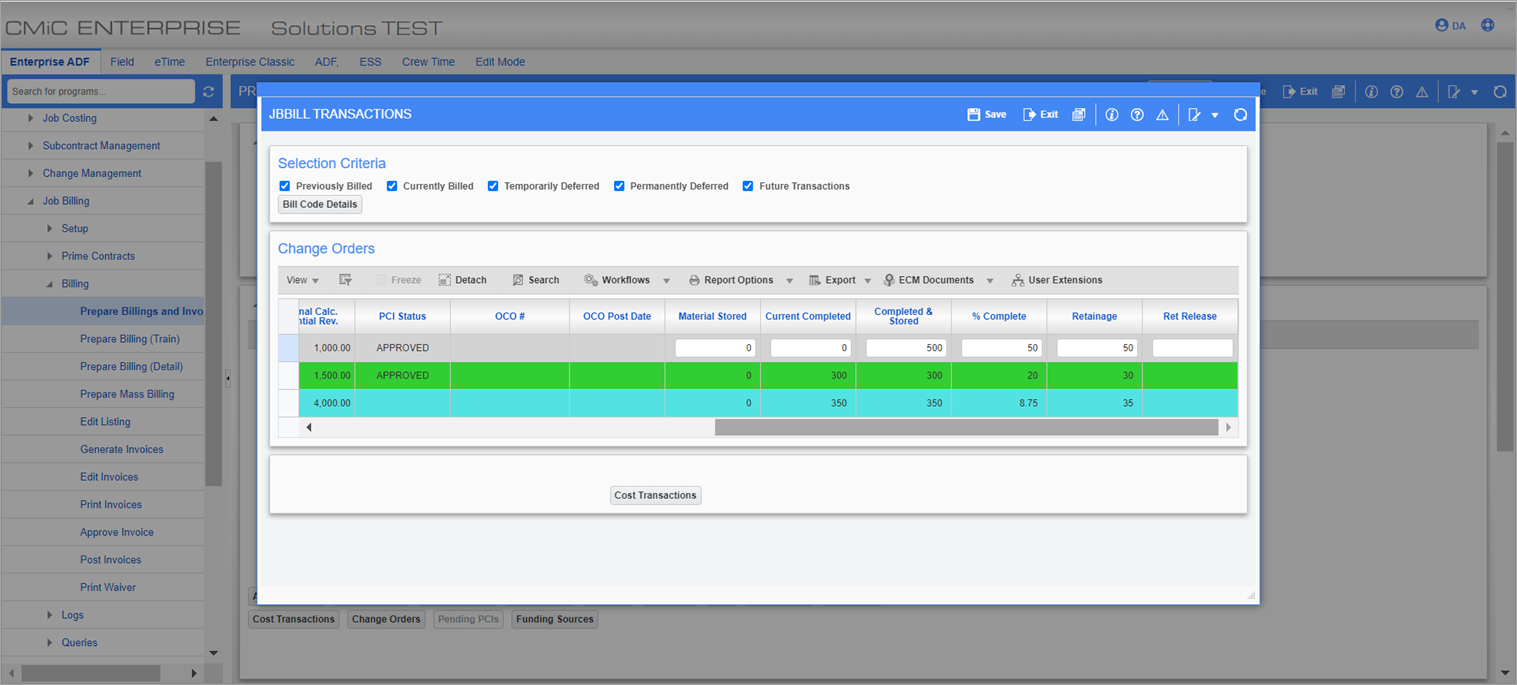
Task: Expand the Workflows dropdown arrow
Action: pos(667,281)
